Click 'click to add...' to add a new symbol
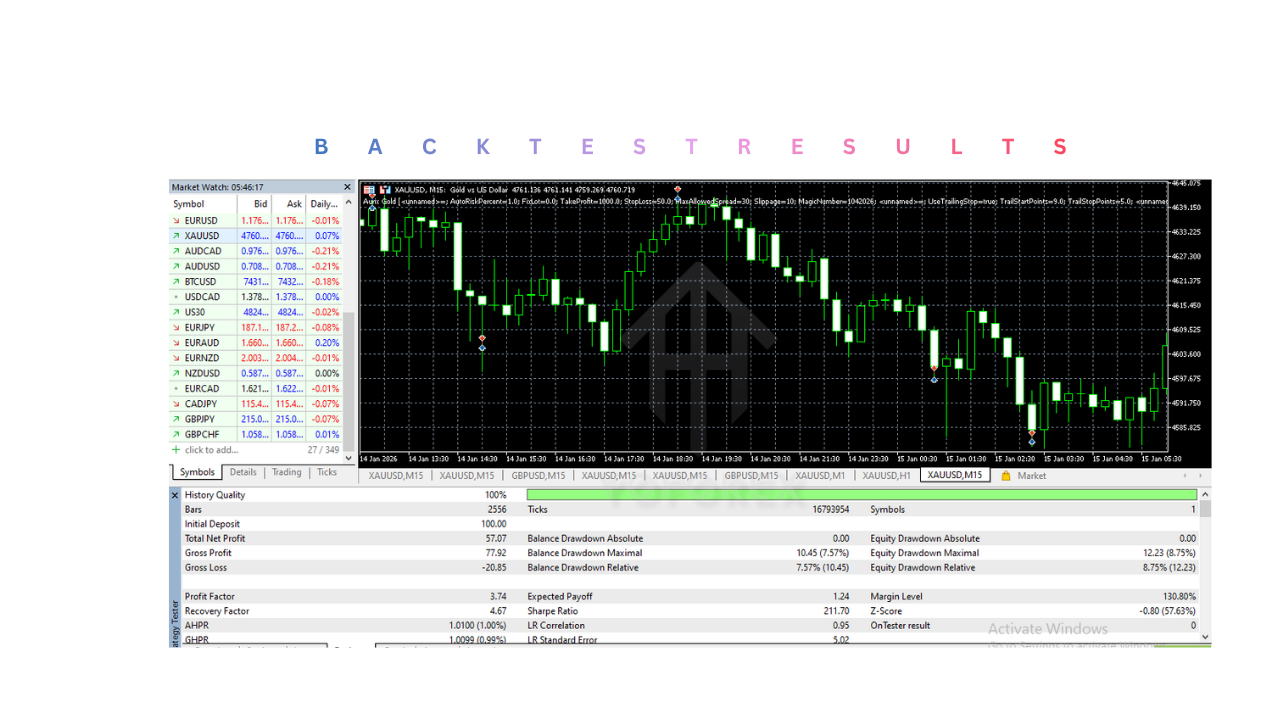 coord(211,450)
